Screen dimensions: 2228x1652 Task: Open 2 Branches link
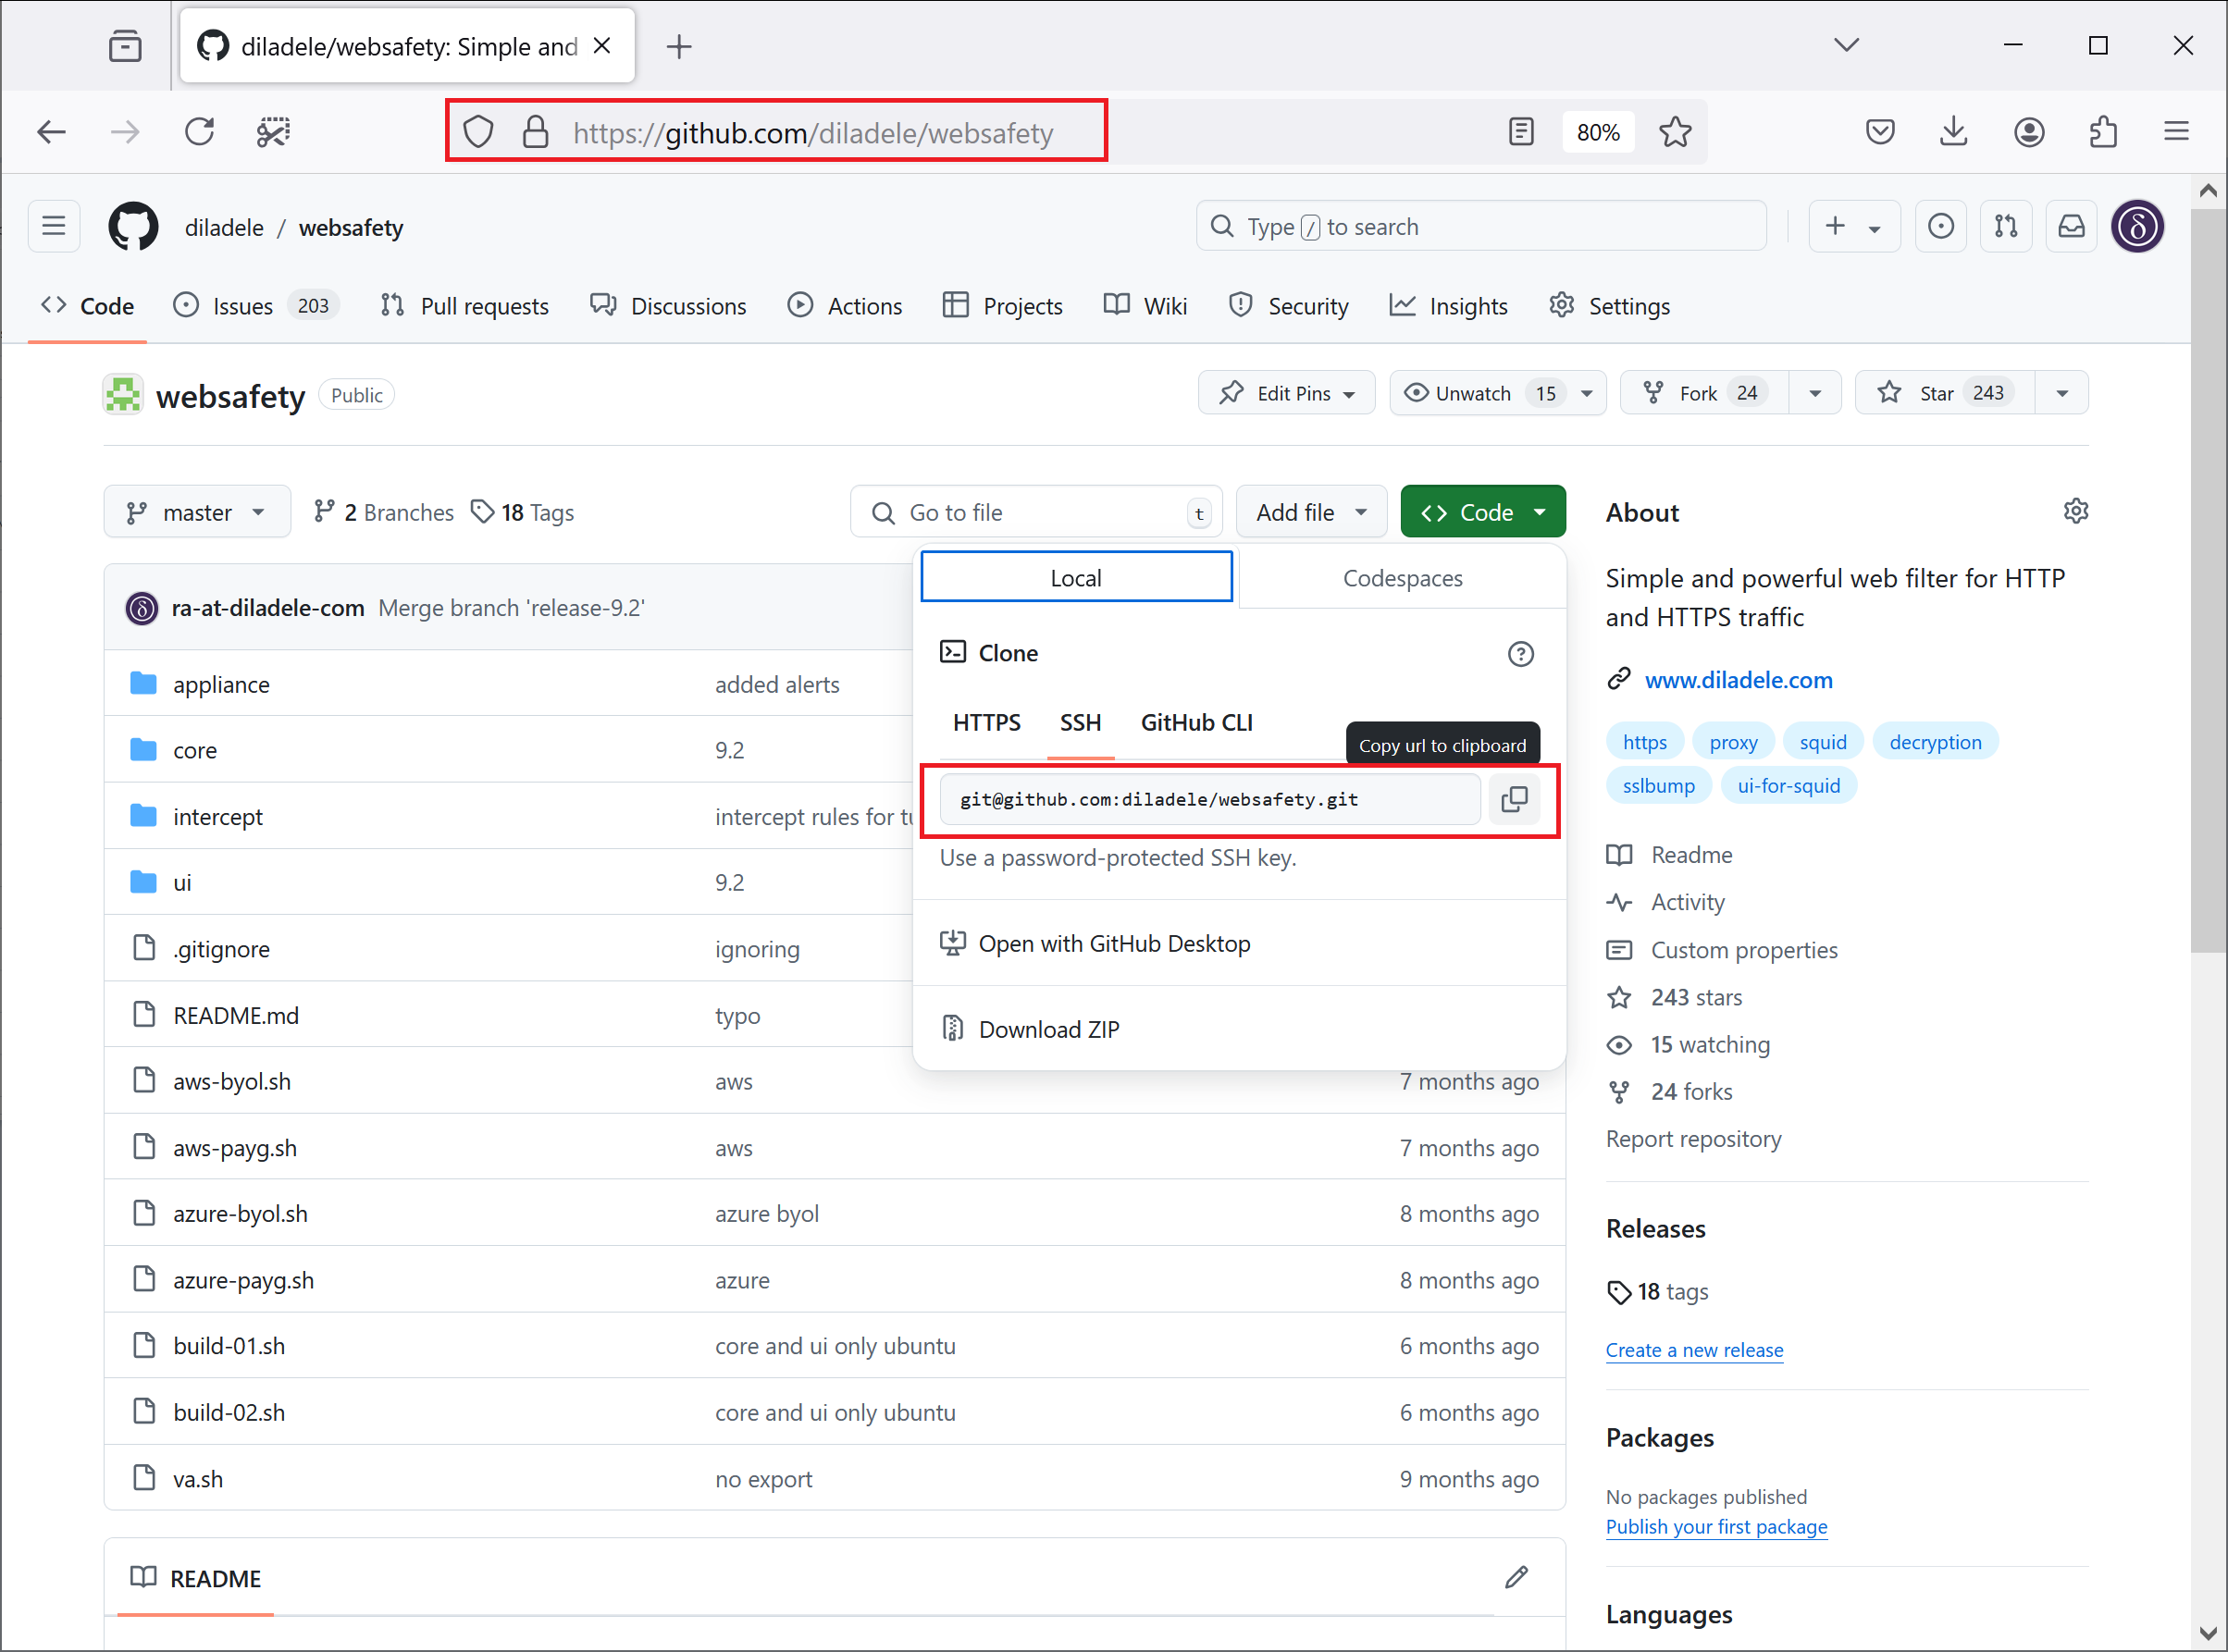click(x=384, y=512)
